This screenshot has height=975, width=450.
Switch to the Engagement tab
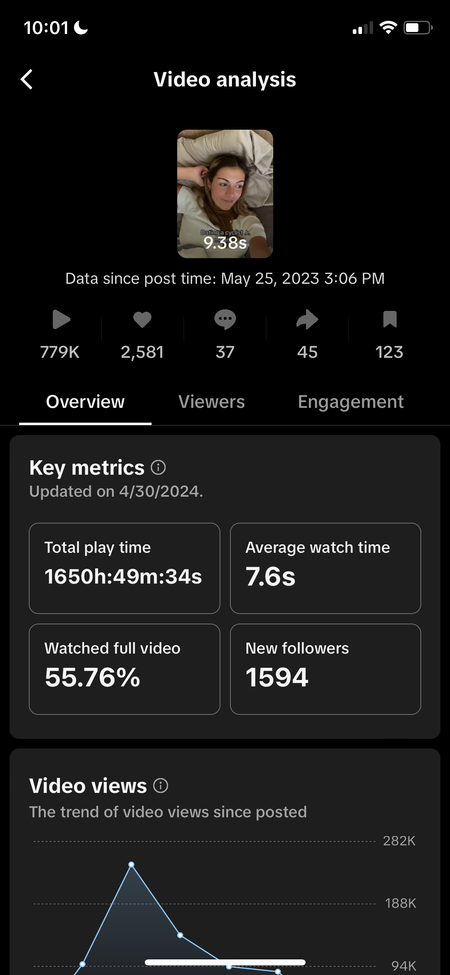(351, 402)
